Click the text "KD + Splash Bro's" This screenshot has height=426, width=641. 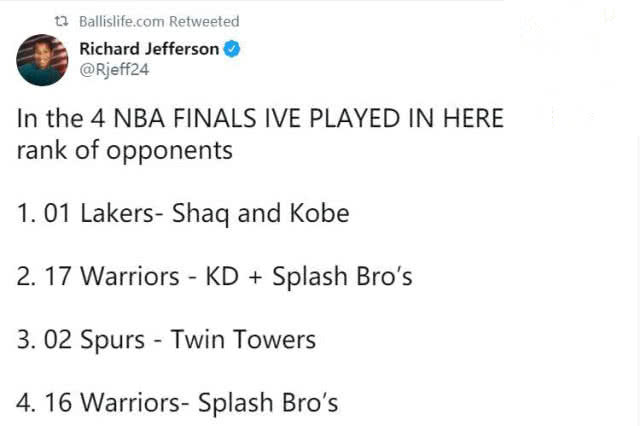pyautogui.click(x=309, y=276)
